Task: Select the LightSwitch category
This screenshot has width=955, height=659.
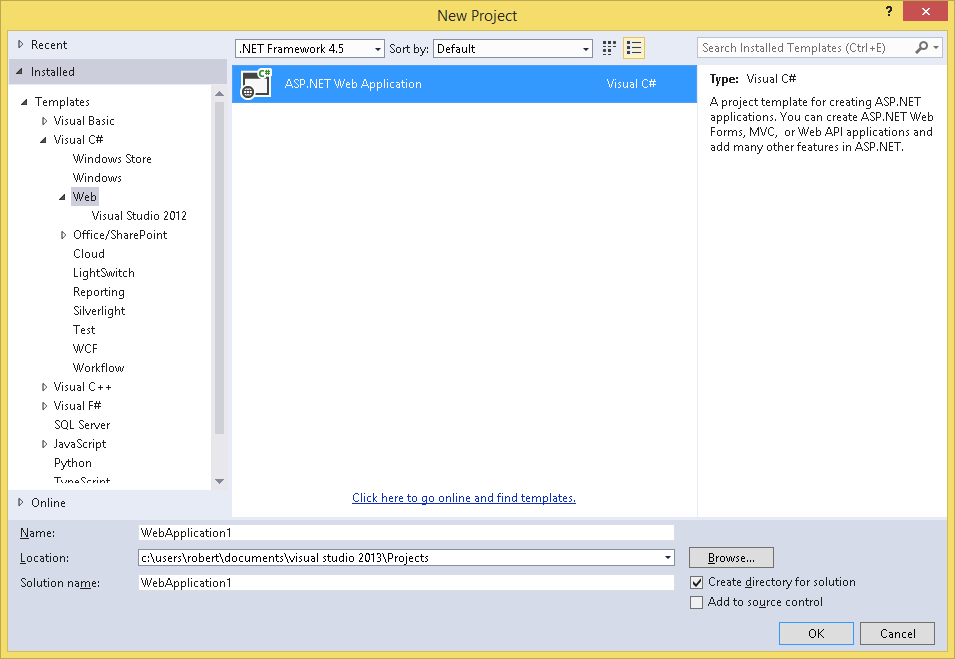Action: (104, 273)
